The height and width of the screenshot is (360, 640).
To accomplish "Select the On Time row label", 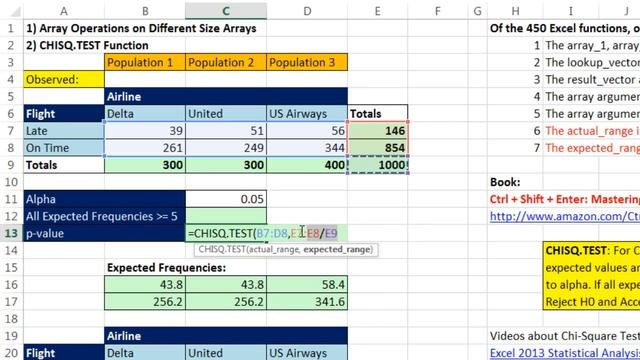I will coord(64,148).
